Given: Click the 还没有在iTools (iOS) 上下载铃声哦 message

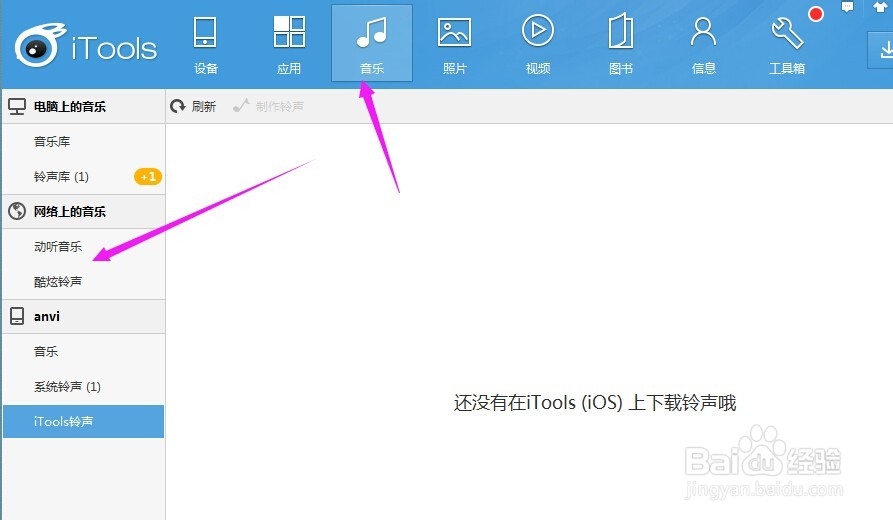Looking at the screenshot, I should (595, 403).
